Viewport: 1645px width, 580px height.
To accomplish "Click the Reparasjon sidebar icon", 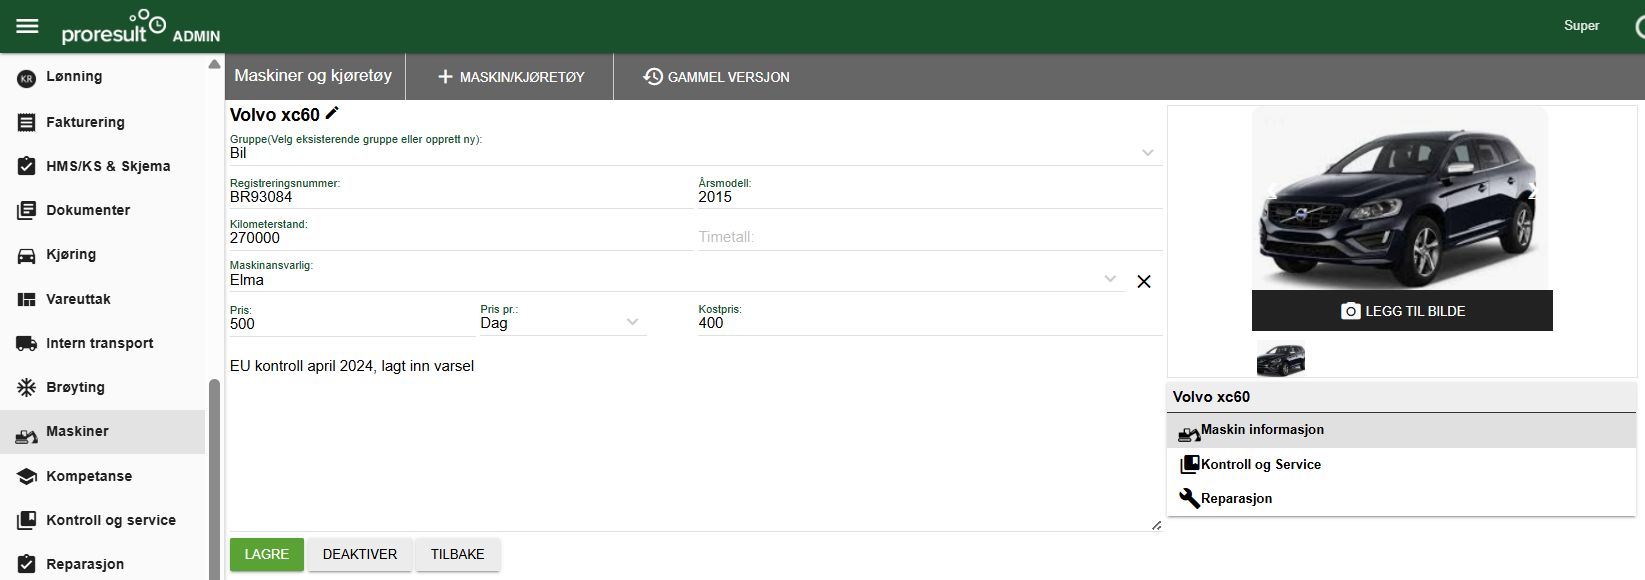I will tap(27, 564).
